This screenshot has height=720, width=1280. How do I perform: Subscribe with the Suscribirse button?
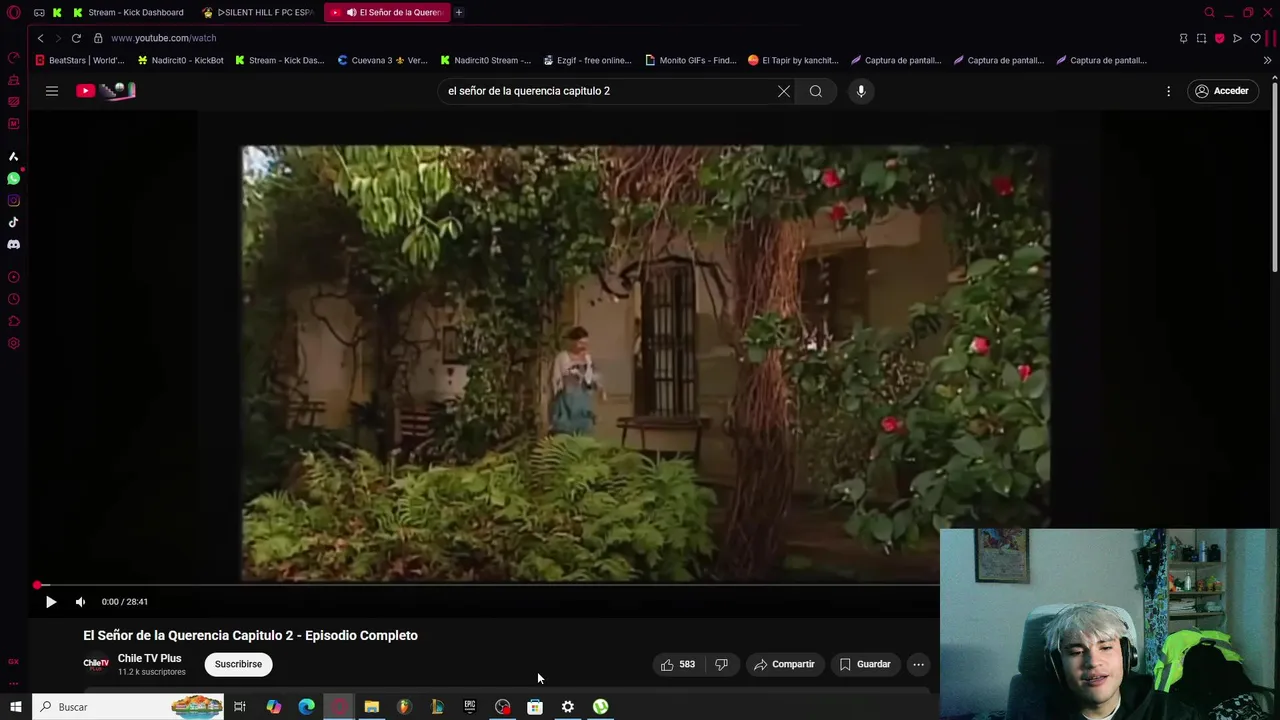point(238,664)
